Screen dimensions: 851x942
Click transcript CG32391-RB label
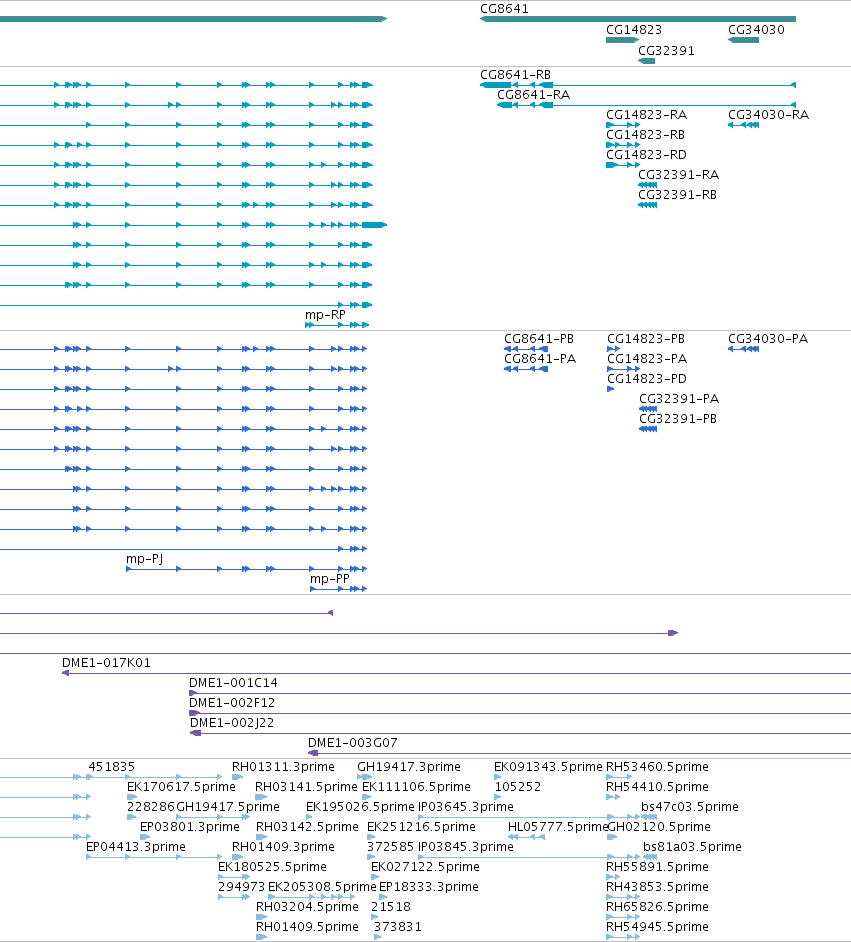point(677,195)
